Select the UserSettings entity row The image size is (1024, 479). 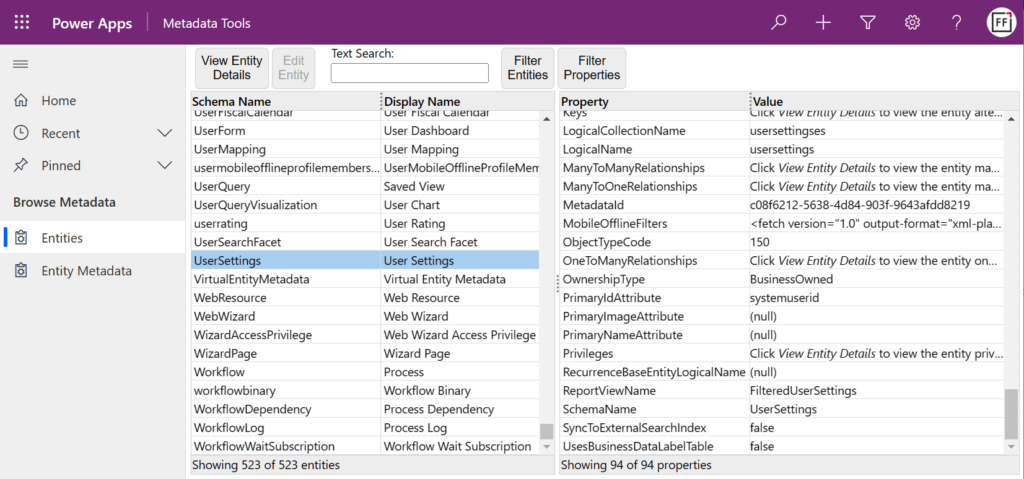pos(365,260)
